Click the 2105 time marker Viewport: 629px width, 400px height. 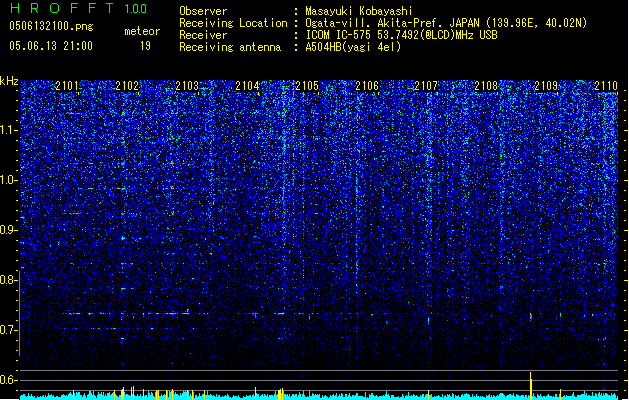coord(307,86)
